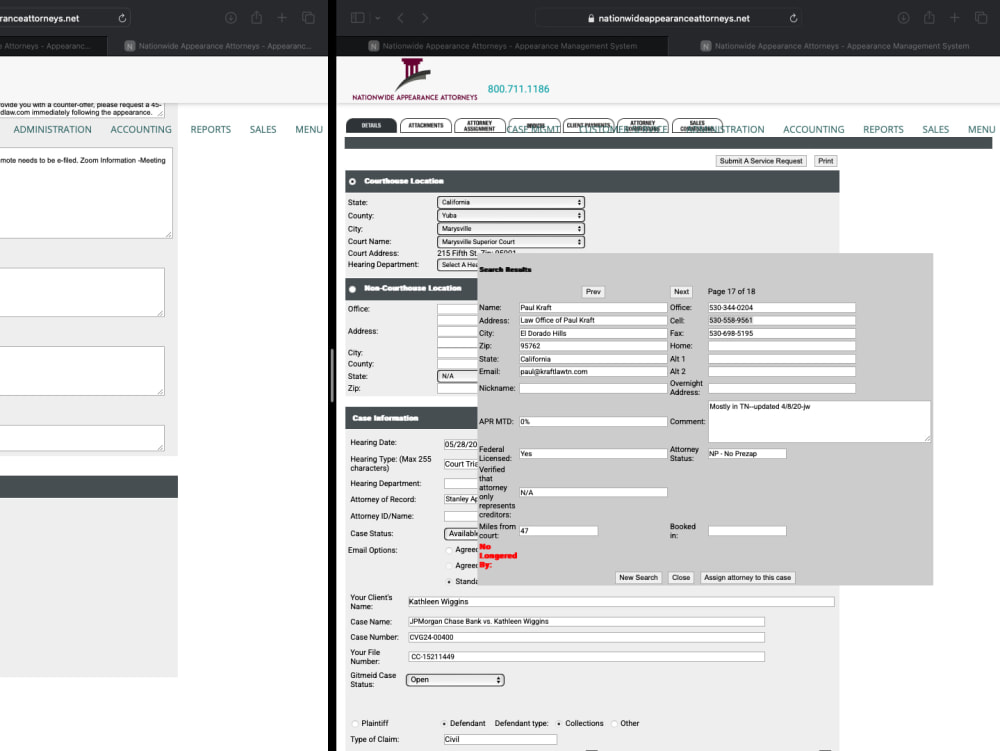Viewport: 1000px width, 751px height.
Task: Open the City dropdown showing Marysville
Action: (510, 228)
